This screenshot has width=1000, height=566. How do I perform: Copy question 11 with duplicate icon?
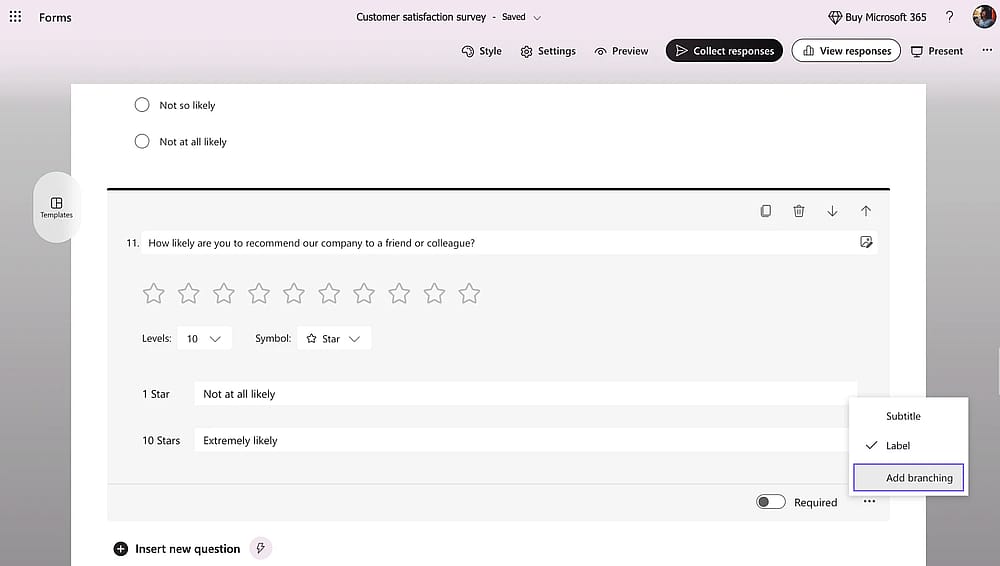click(x=765, y=211)
